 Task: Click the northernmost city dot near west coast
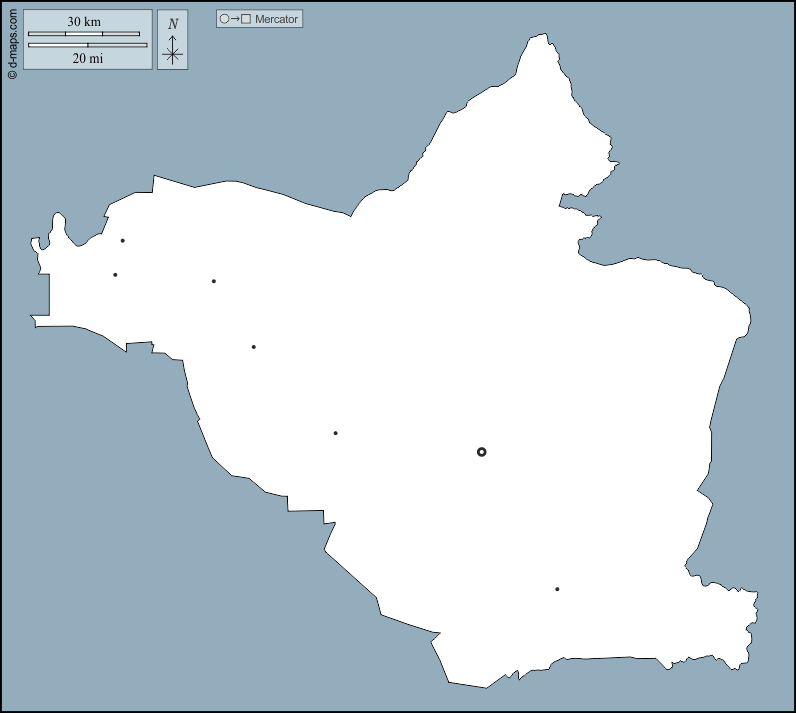123,240
